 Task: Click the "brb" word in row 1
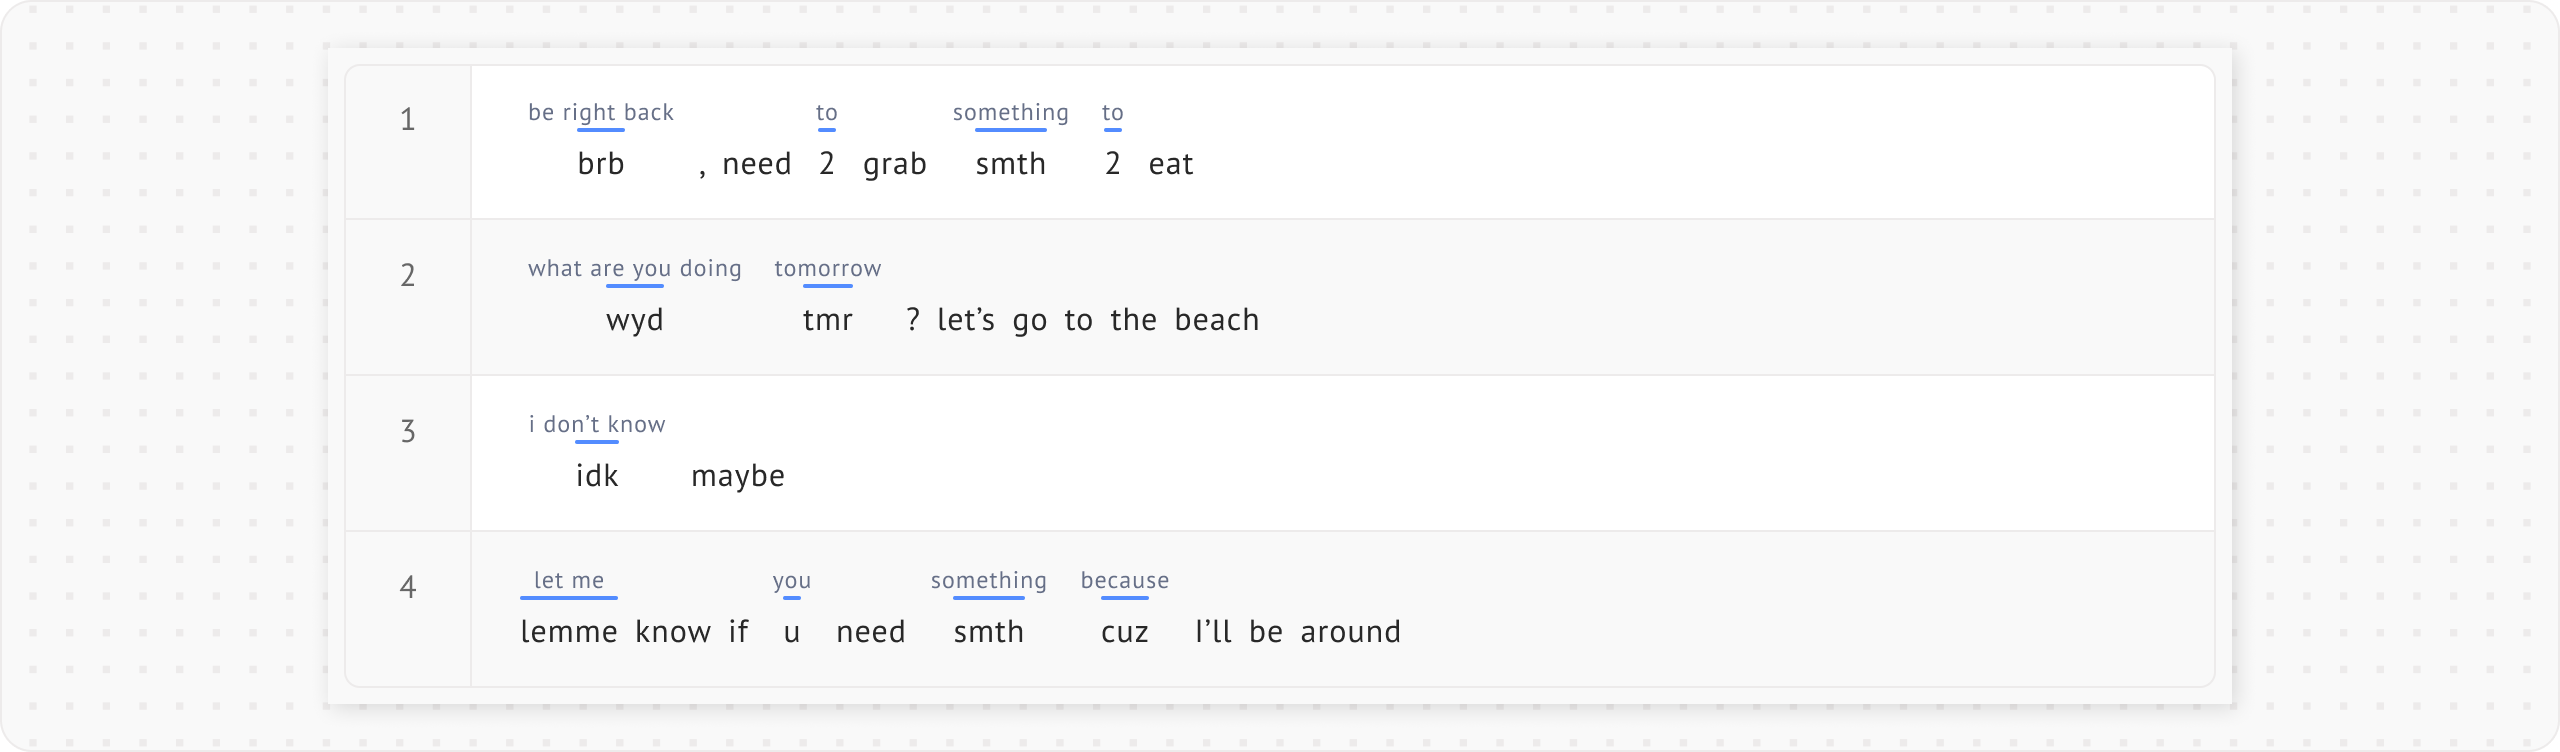601,164
